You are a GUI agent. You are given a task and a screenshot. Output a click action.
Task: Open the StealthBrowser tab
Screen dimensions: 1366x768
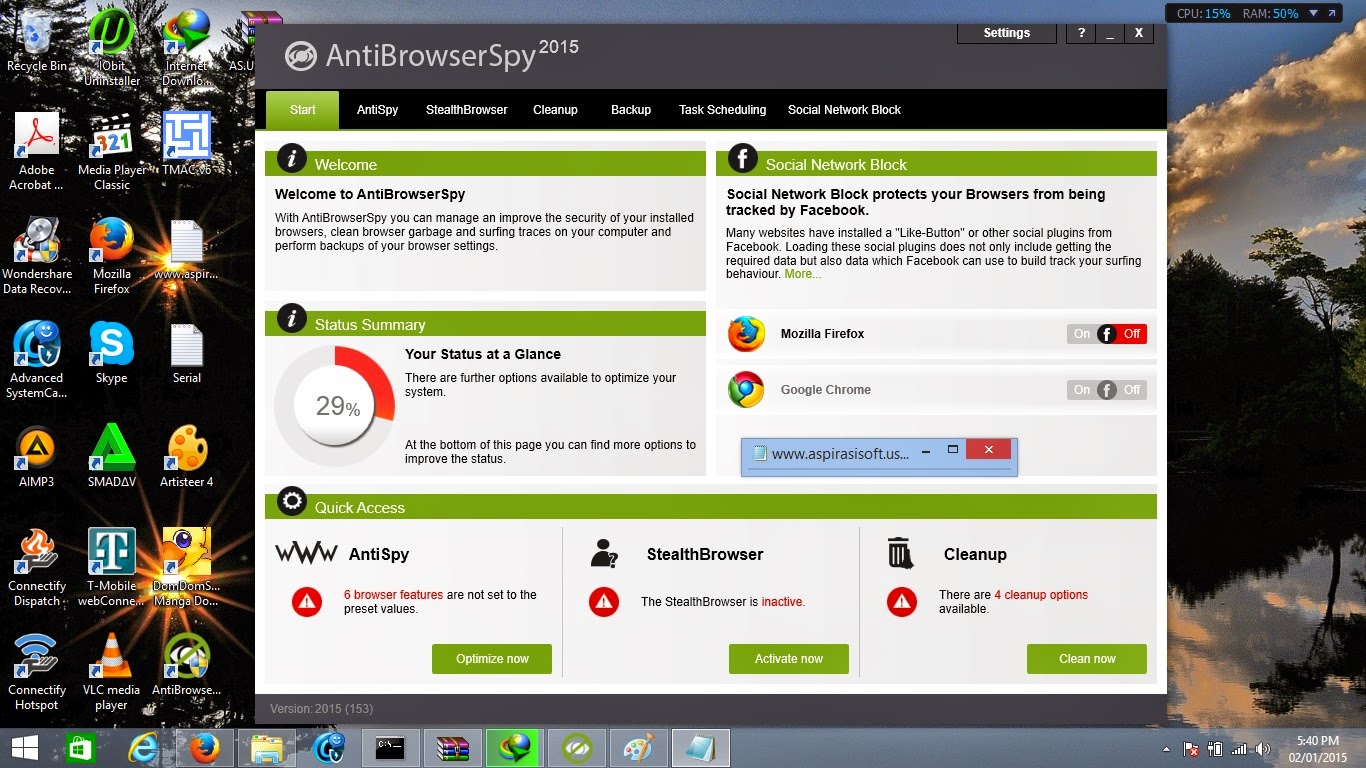(466, 110)
